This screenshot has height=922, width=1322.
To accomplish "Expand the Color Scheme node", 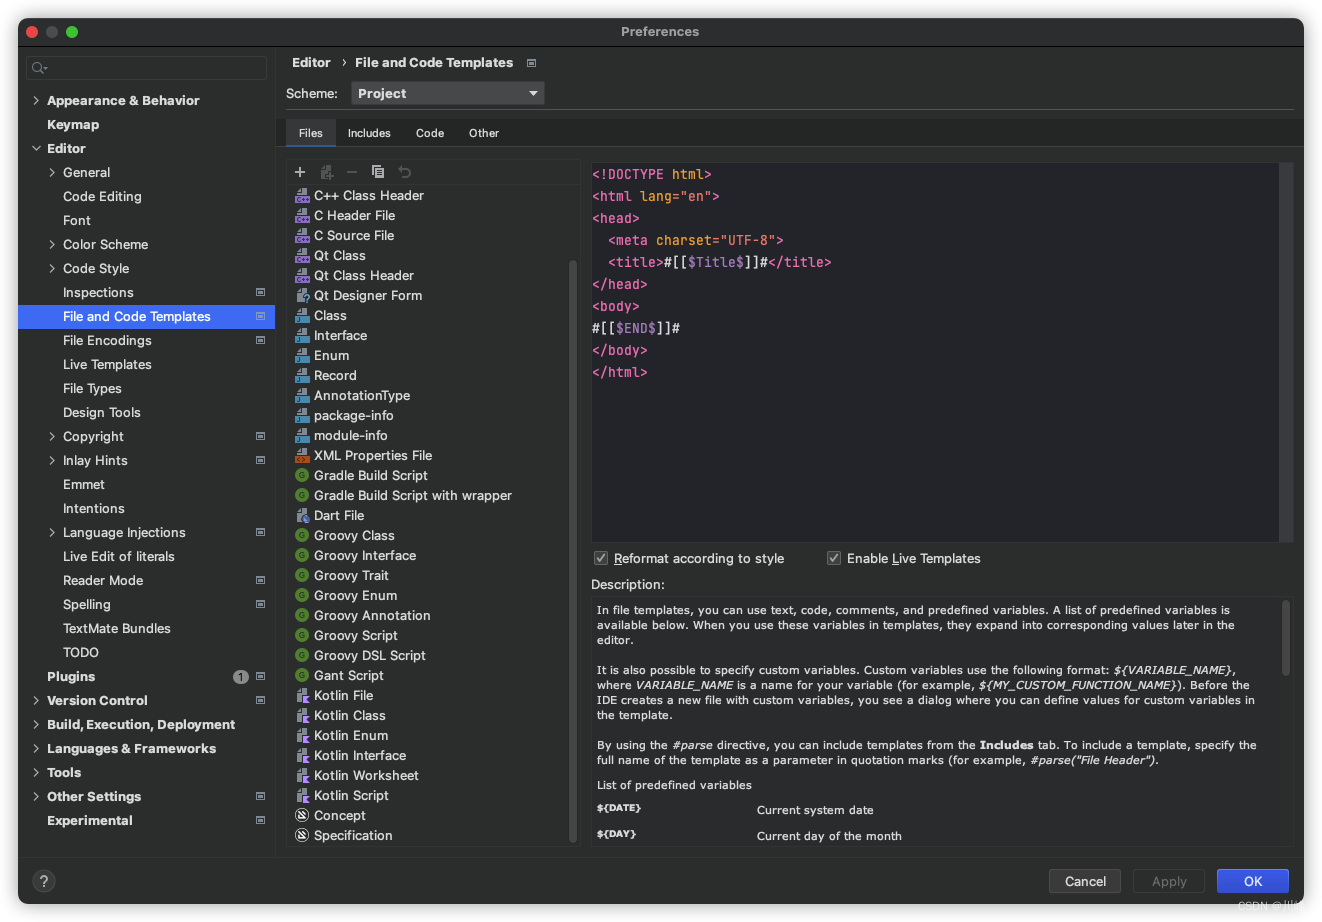I will (52, 245).
